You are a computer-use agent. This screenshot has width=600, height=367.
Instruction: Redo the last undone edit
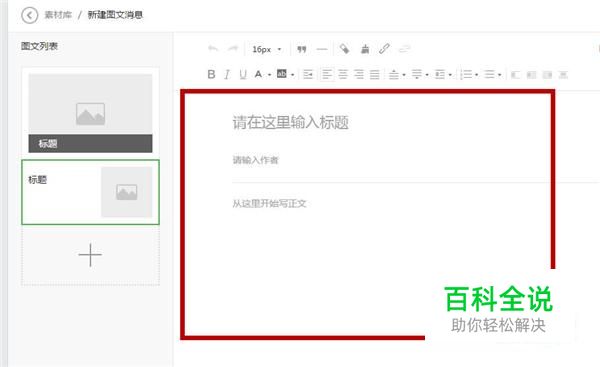point(233,49)
